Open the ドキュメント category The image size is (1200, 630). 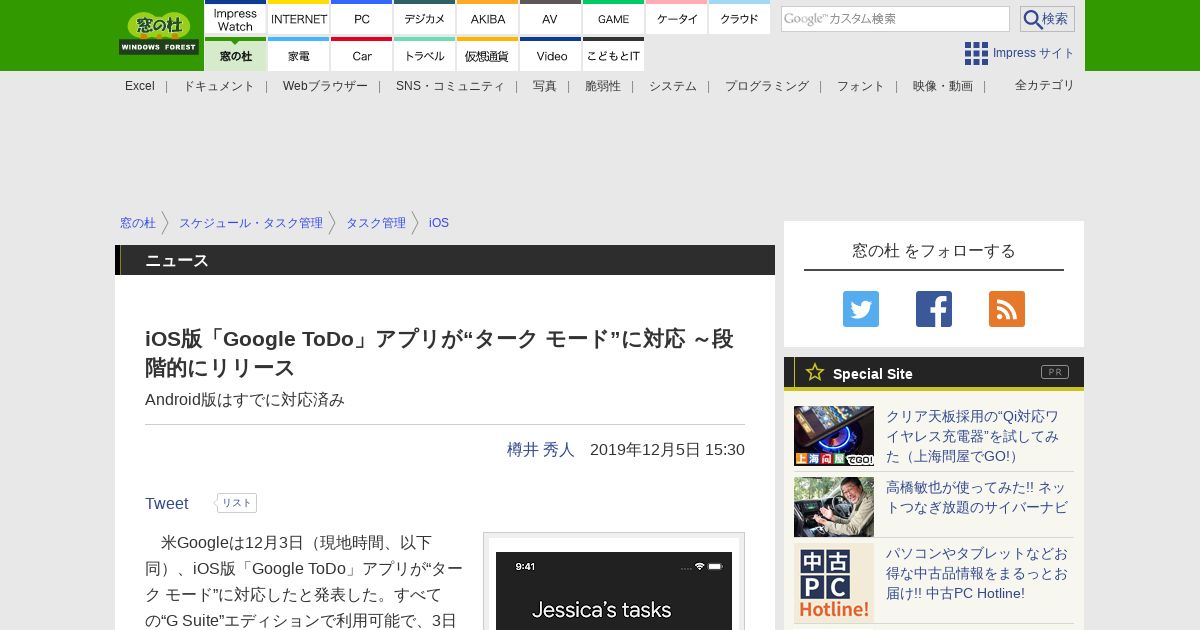[219, 86]
